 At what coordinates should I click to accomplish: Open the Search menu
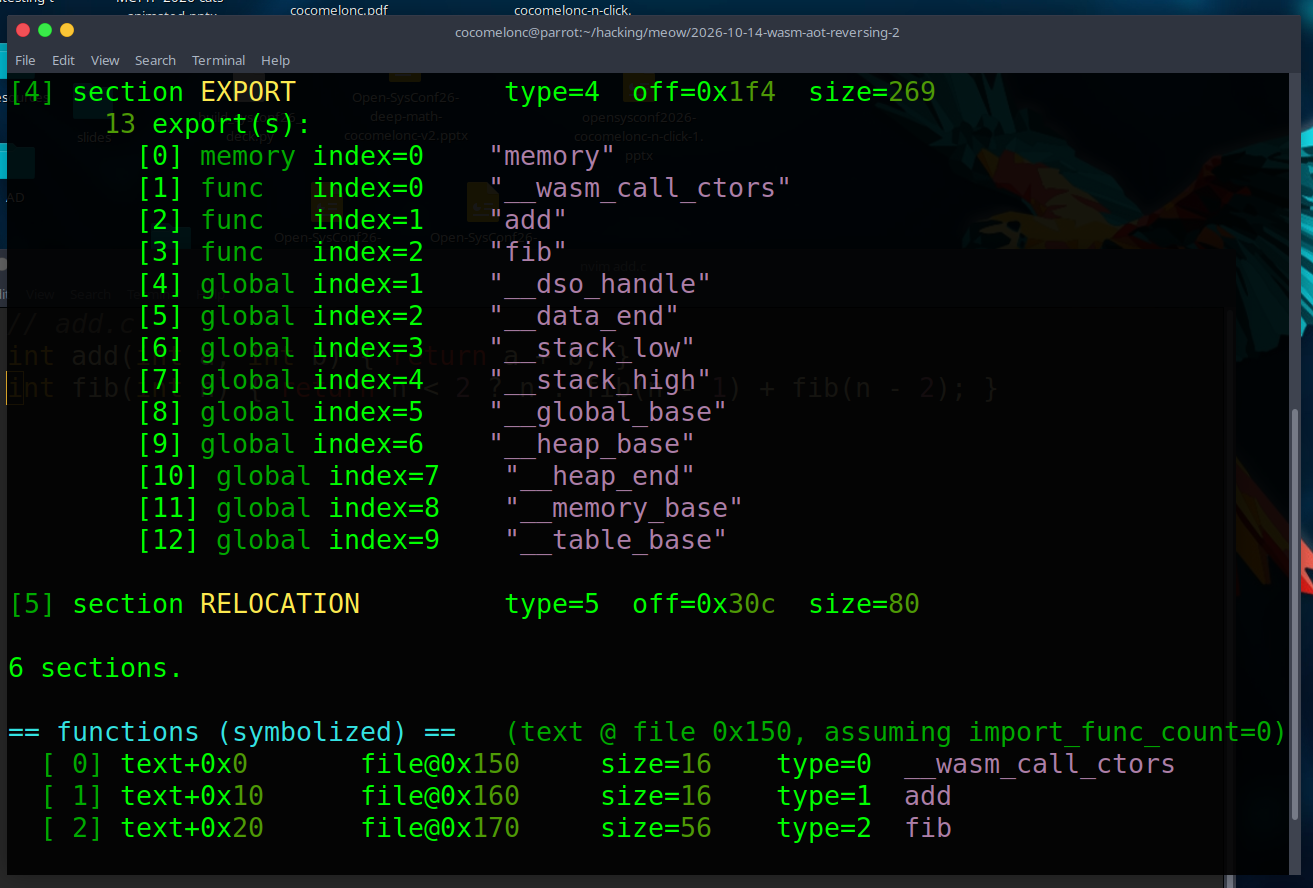155,60
